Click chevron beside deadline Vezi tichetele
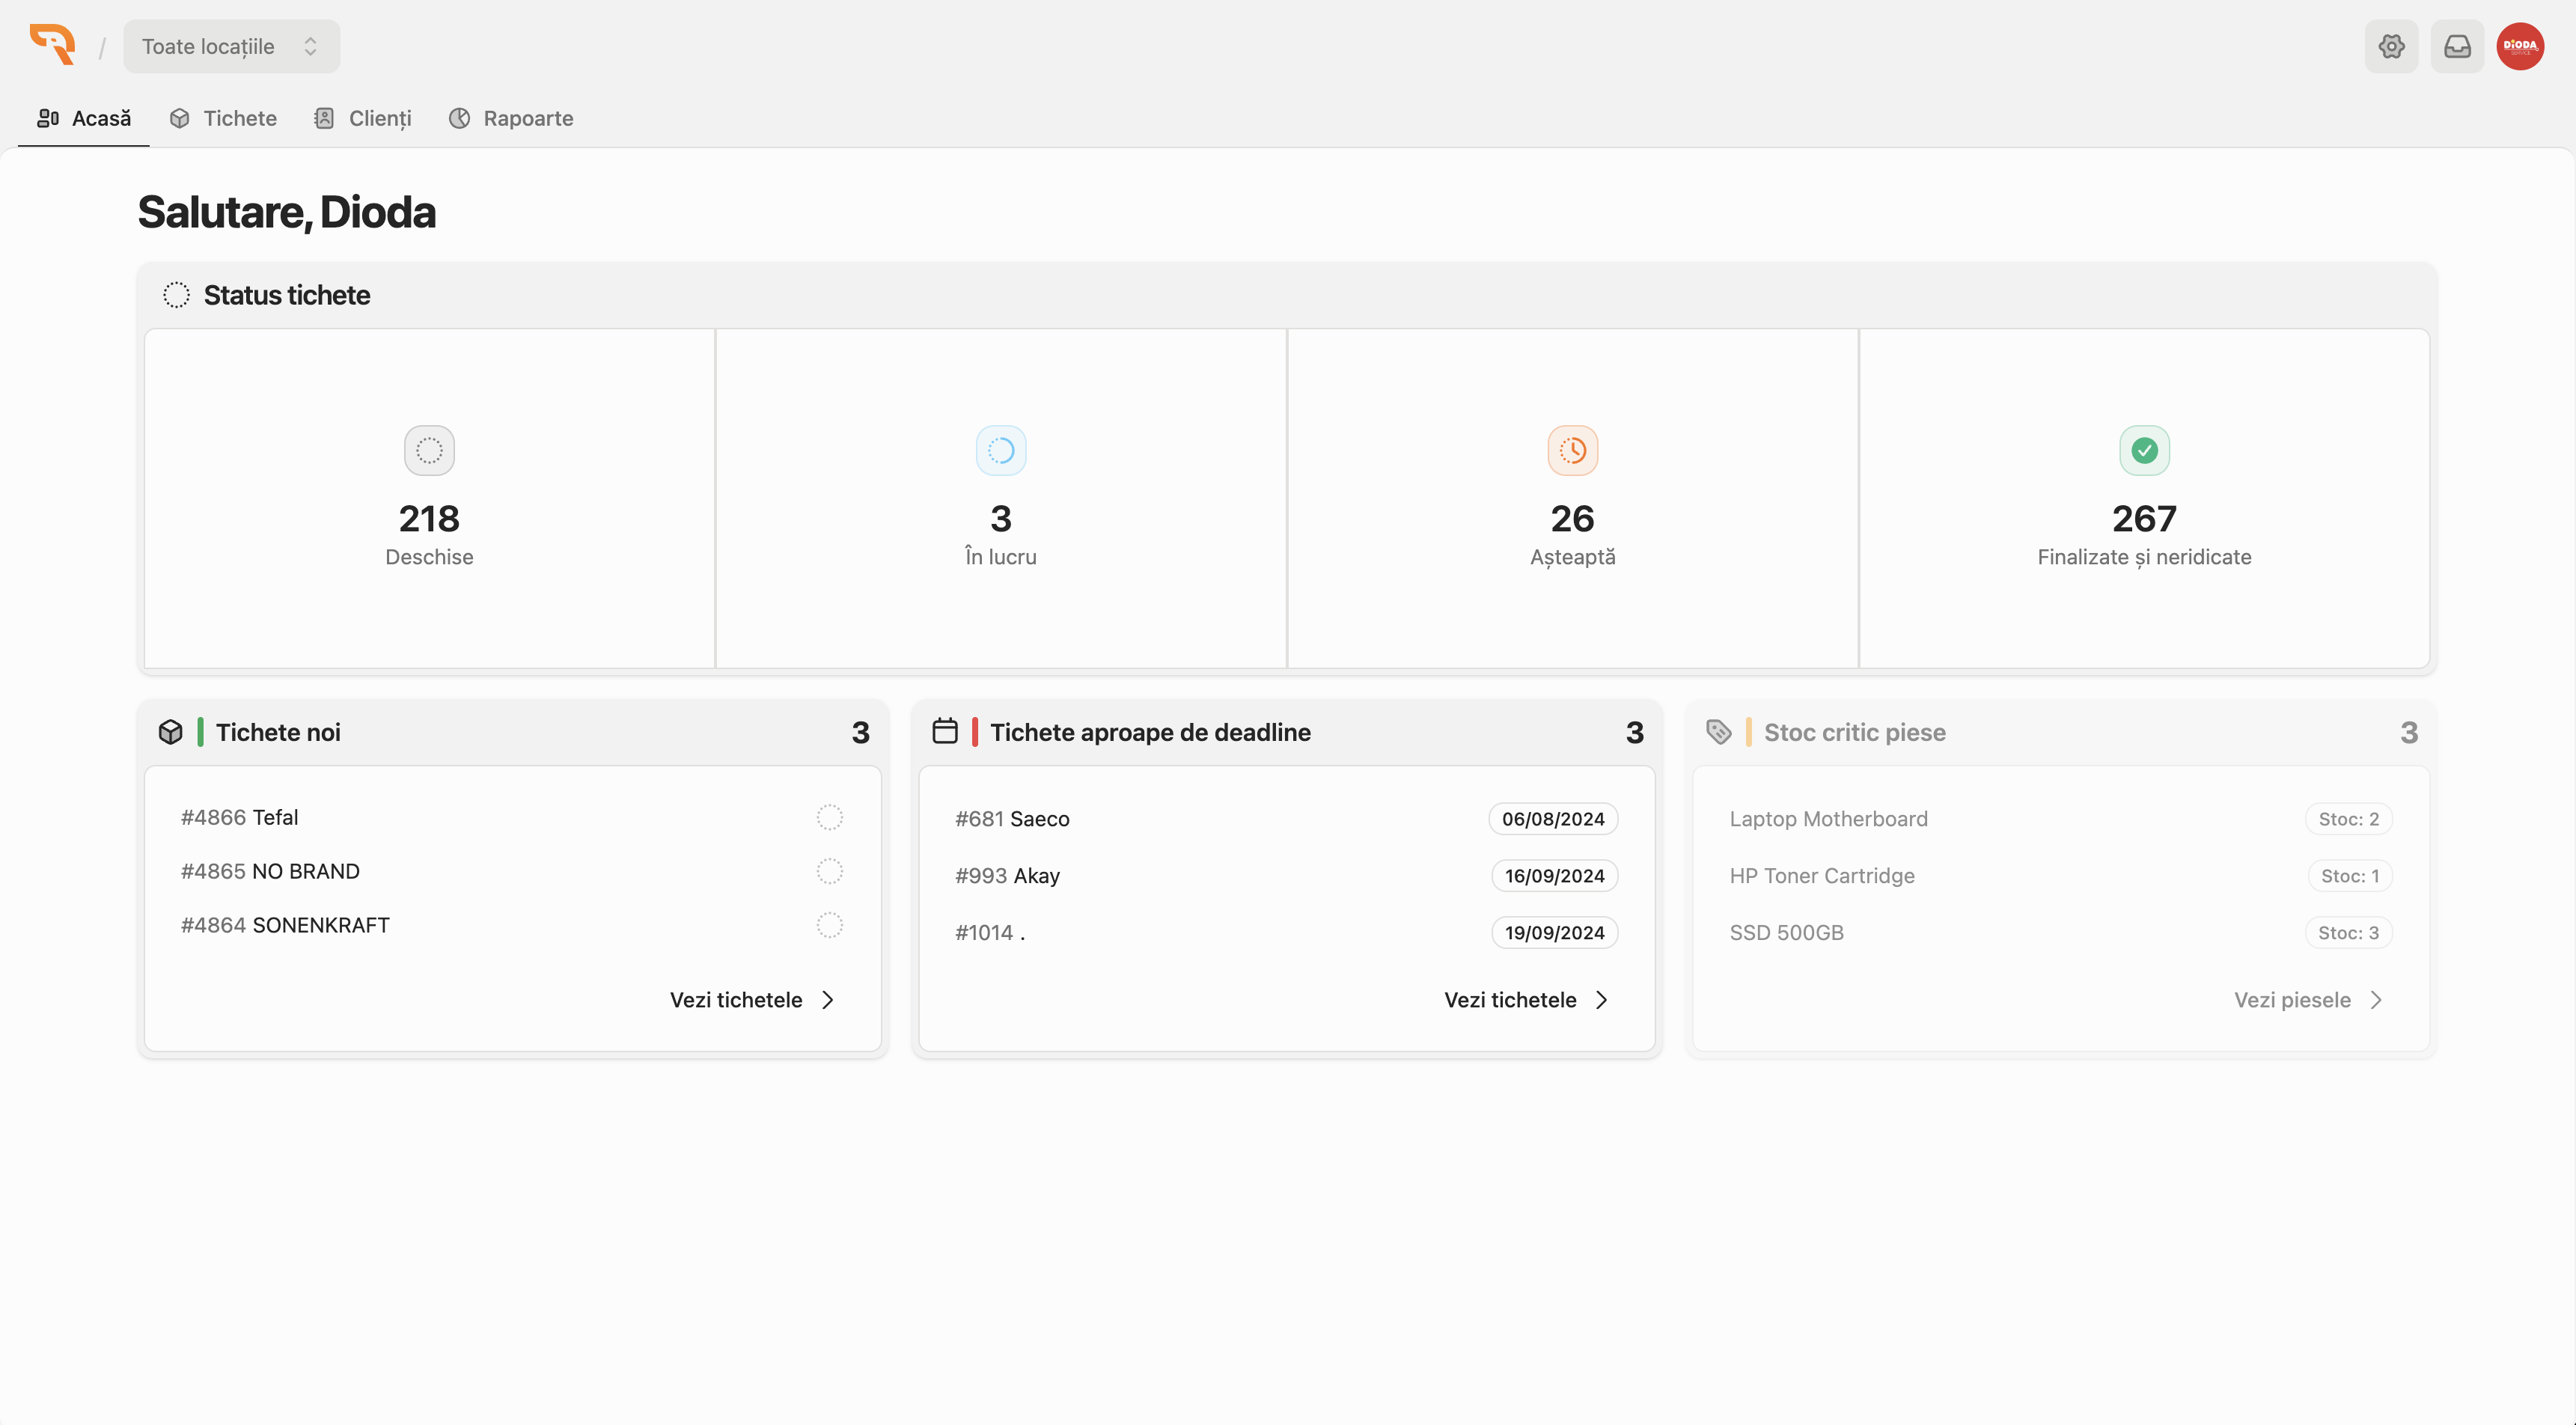 tap(1602, 1000)
